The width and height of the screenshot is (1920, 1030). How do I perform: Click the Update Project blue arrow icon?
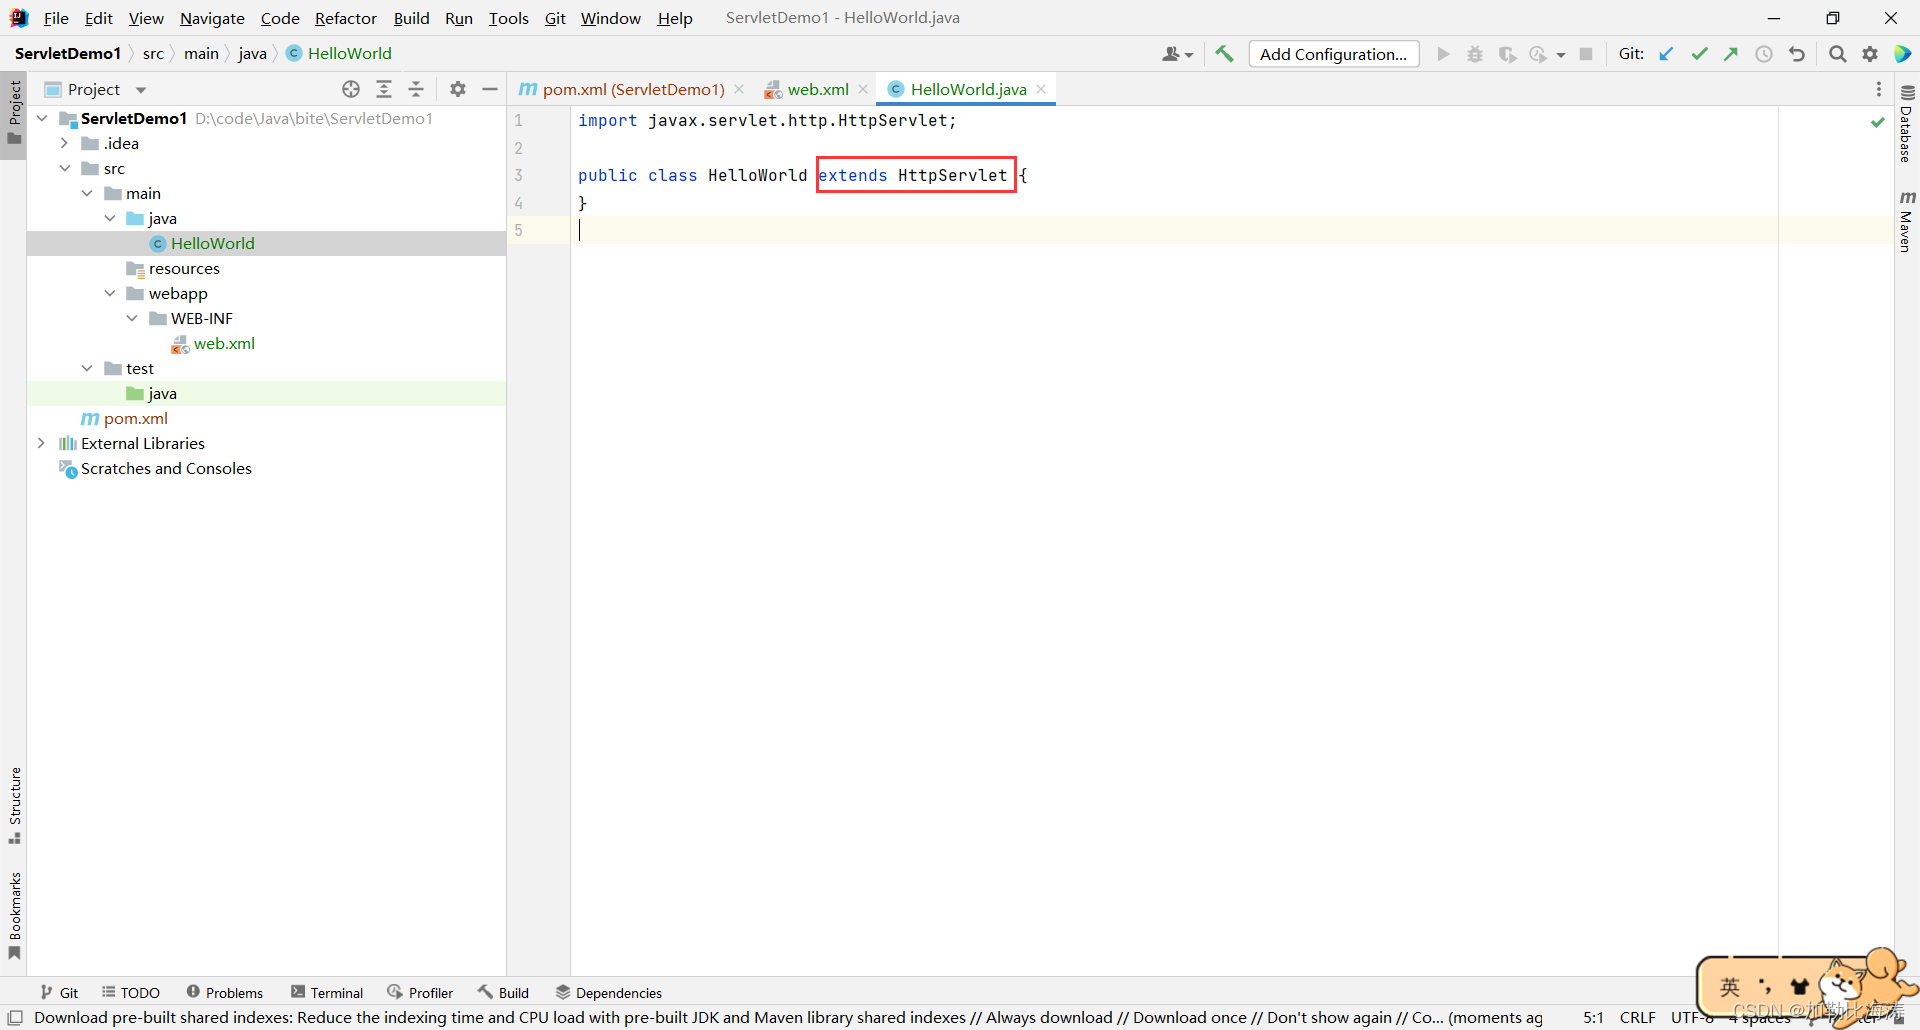point(1666,53)
